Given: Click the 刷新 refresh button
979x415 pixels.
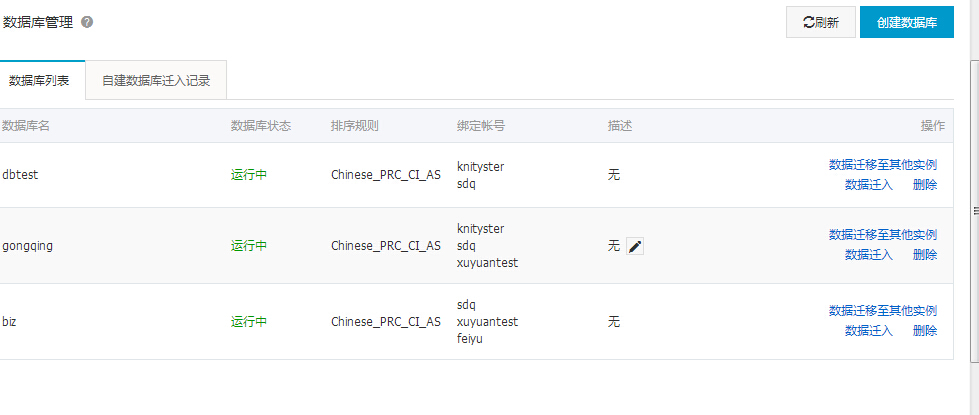Looking at the screenshot, I should [820, 22].
